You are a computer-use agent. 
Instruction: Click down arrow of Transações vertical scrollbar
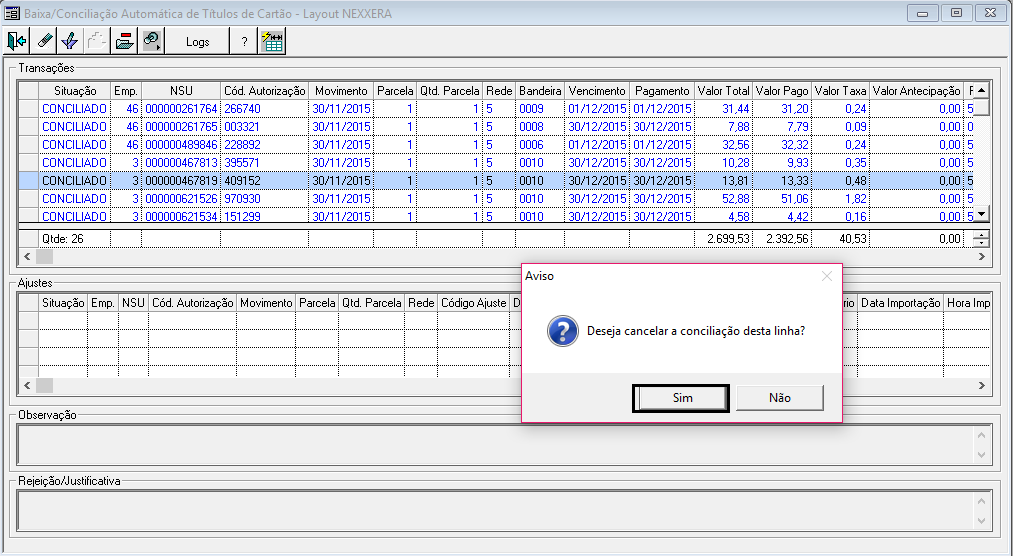pos(981,214)
